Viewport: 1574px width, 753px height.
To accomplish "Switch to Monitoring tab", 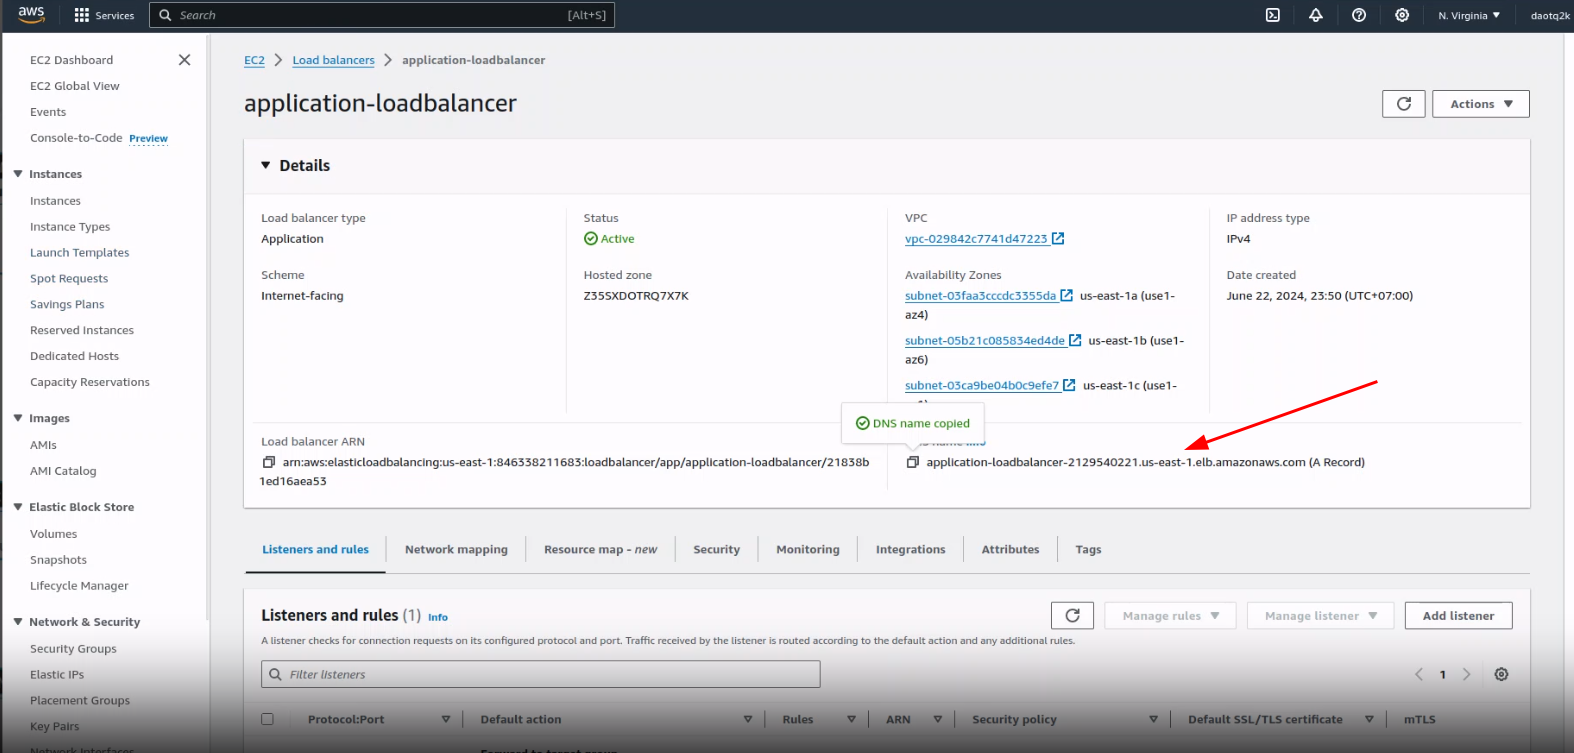I will pyautogui.click(x=808, y=550).
